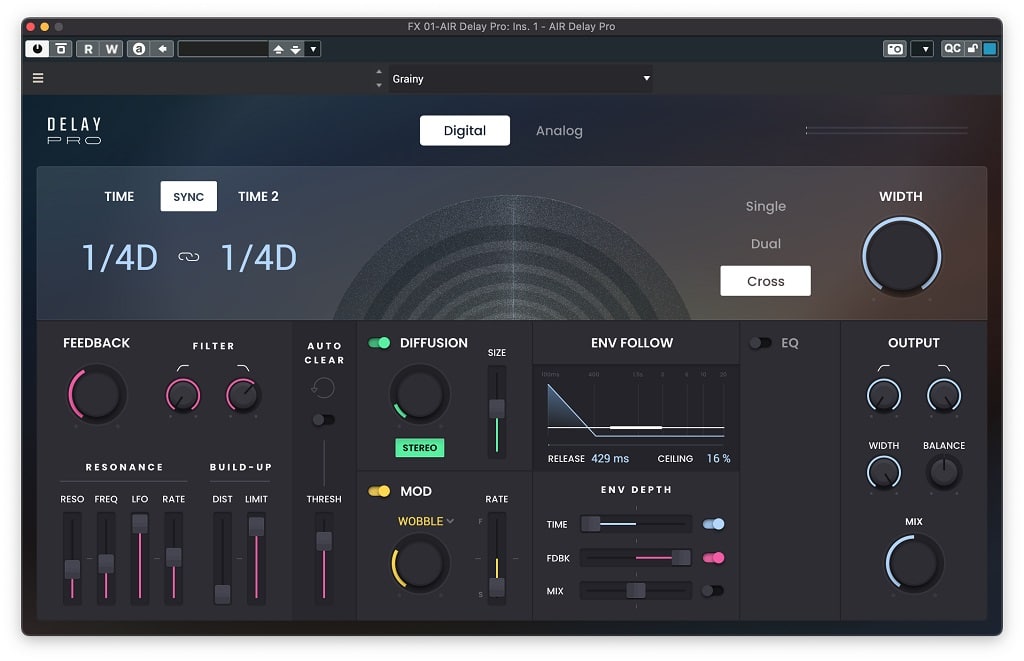Click the blue square toolbar icon

(x=990, y=49)
